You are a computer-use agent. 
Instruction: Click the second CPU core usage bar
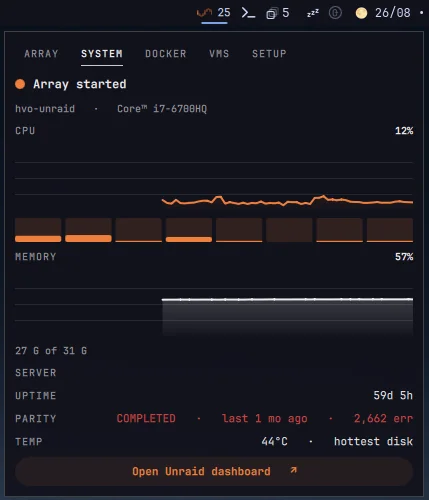pyautogui.click(x=88, y=230)
